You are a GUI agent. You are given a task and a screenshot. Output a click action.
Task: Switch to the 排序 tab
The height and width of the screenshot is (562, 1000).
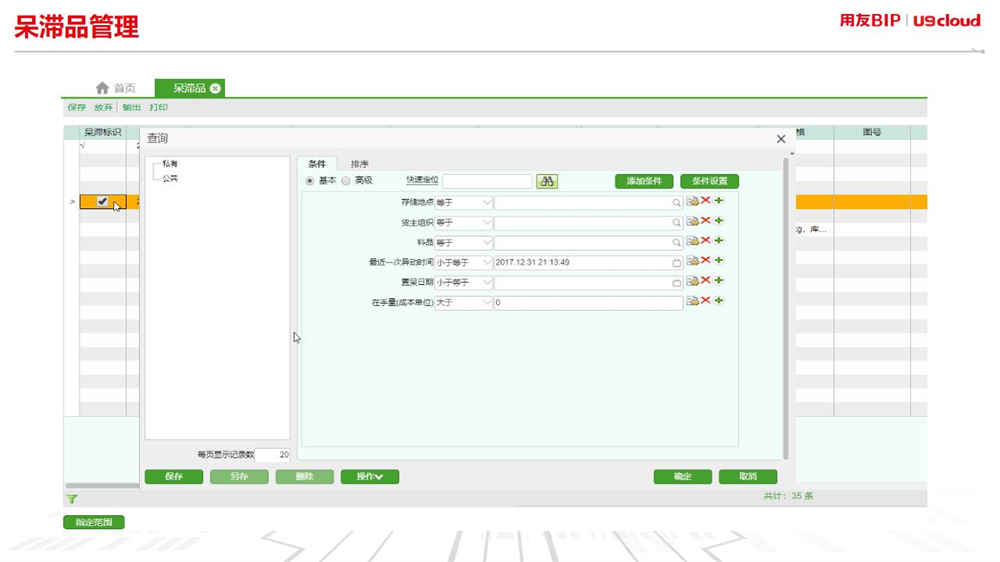(x=360, y=164)
